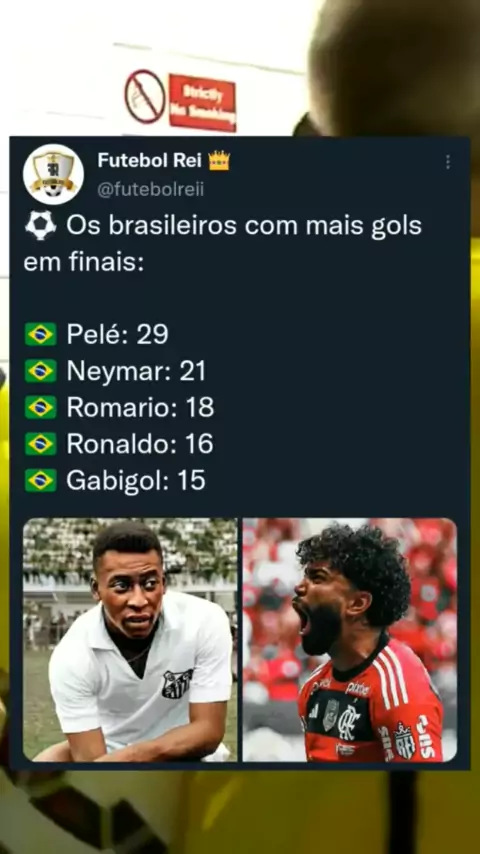Click the Brazil flag next to Ronaldo

coord(40,444)
